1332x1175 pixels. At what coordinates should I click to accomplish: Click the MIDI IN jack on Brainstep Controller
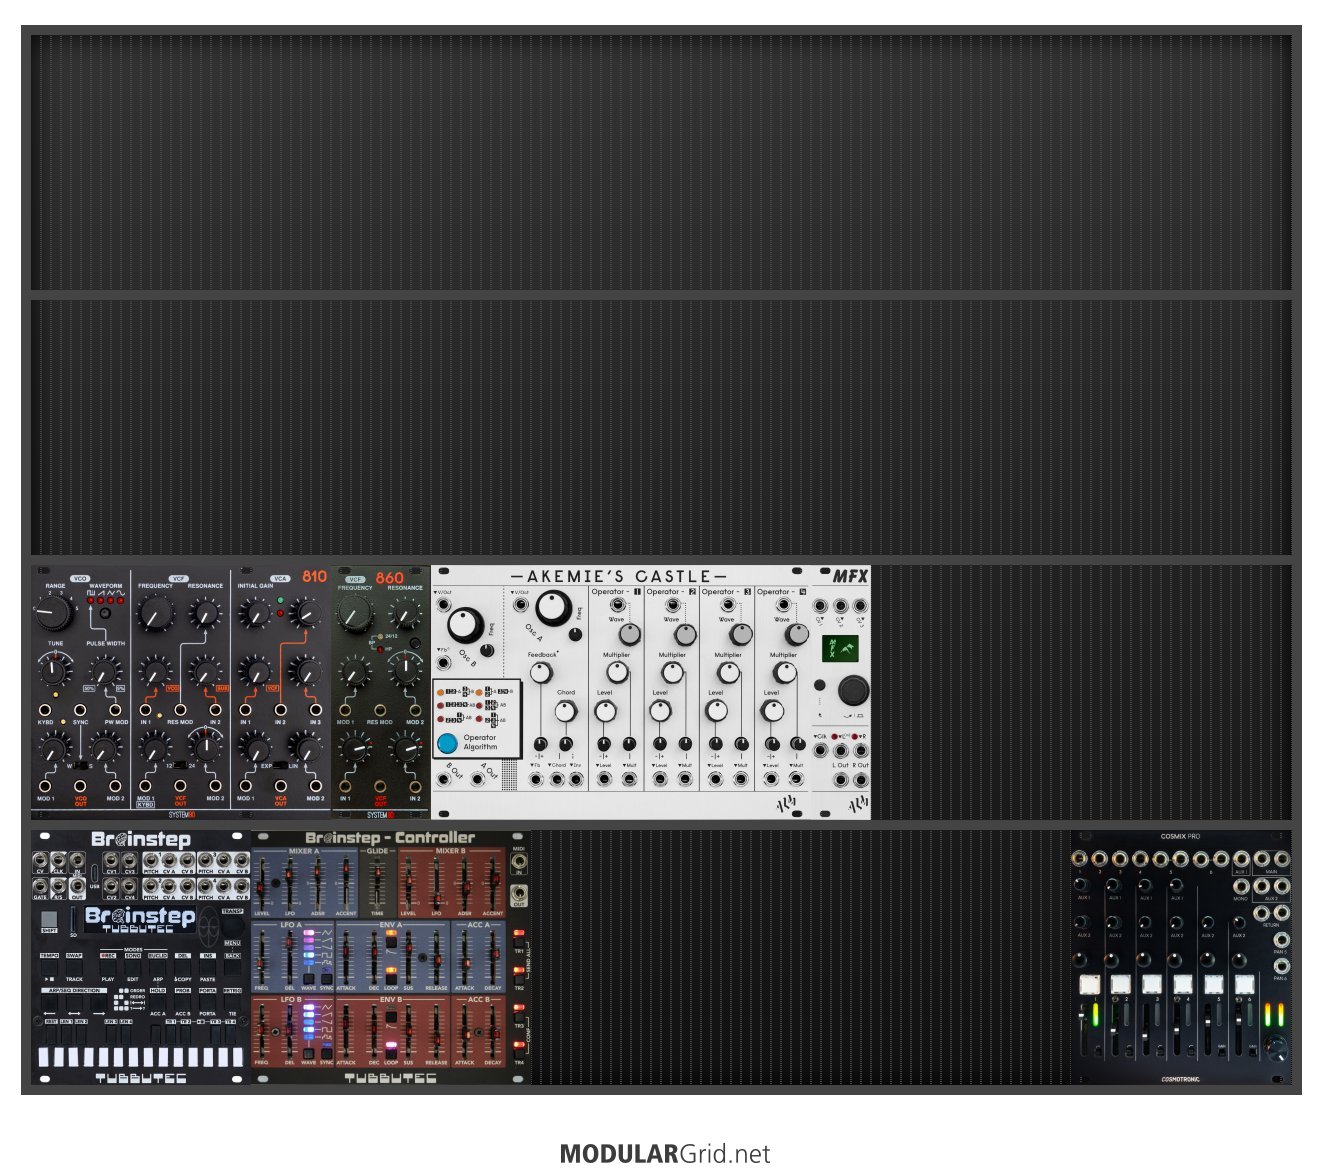click(519, 861)
